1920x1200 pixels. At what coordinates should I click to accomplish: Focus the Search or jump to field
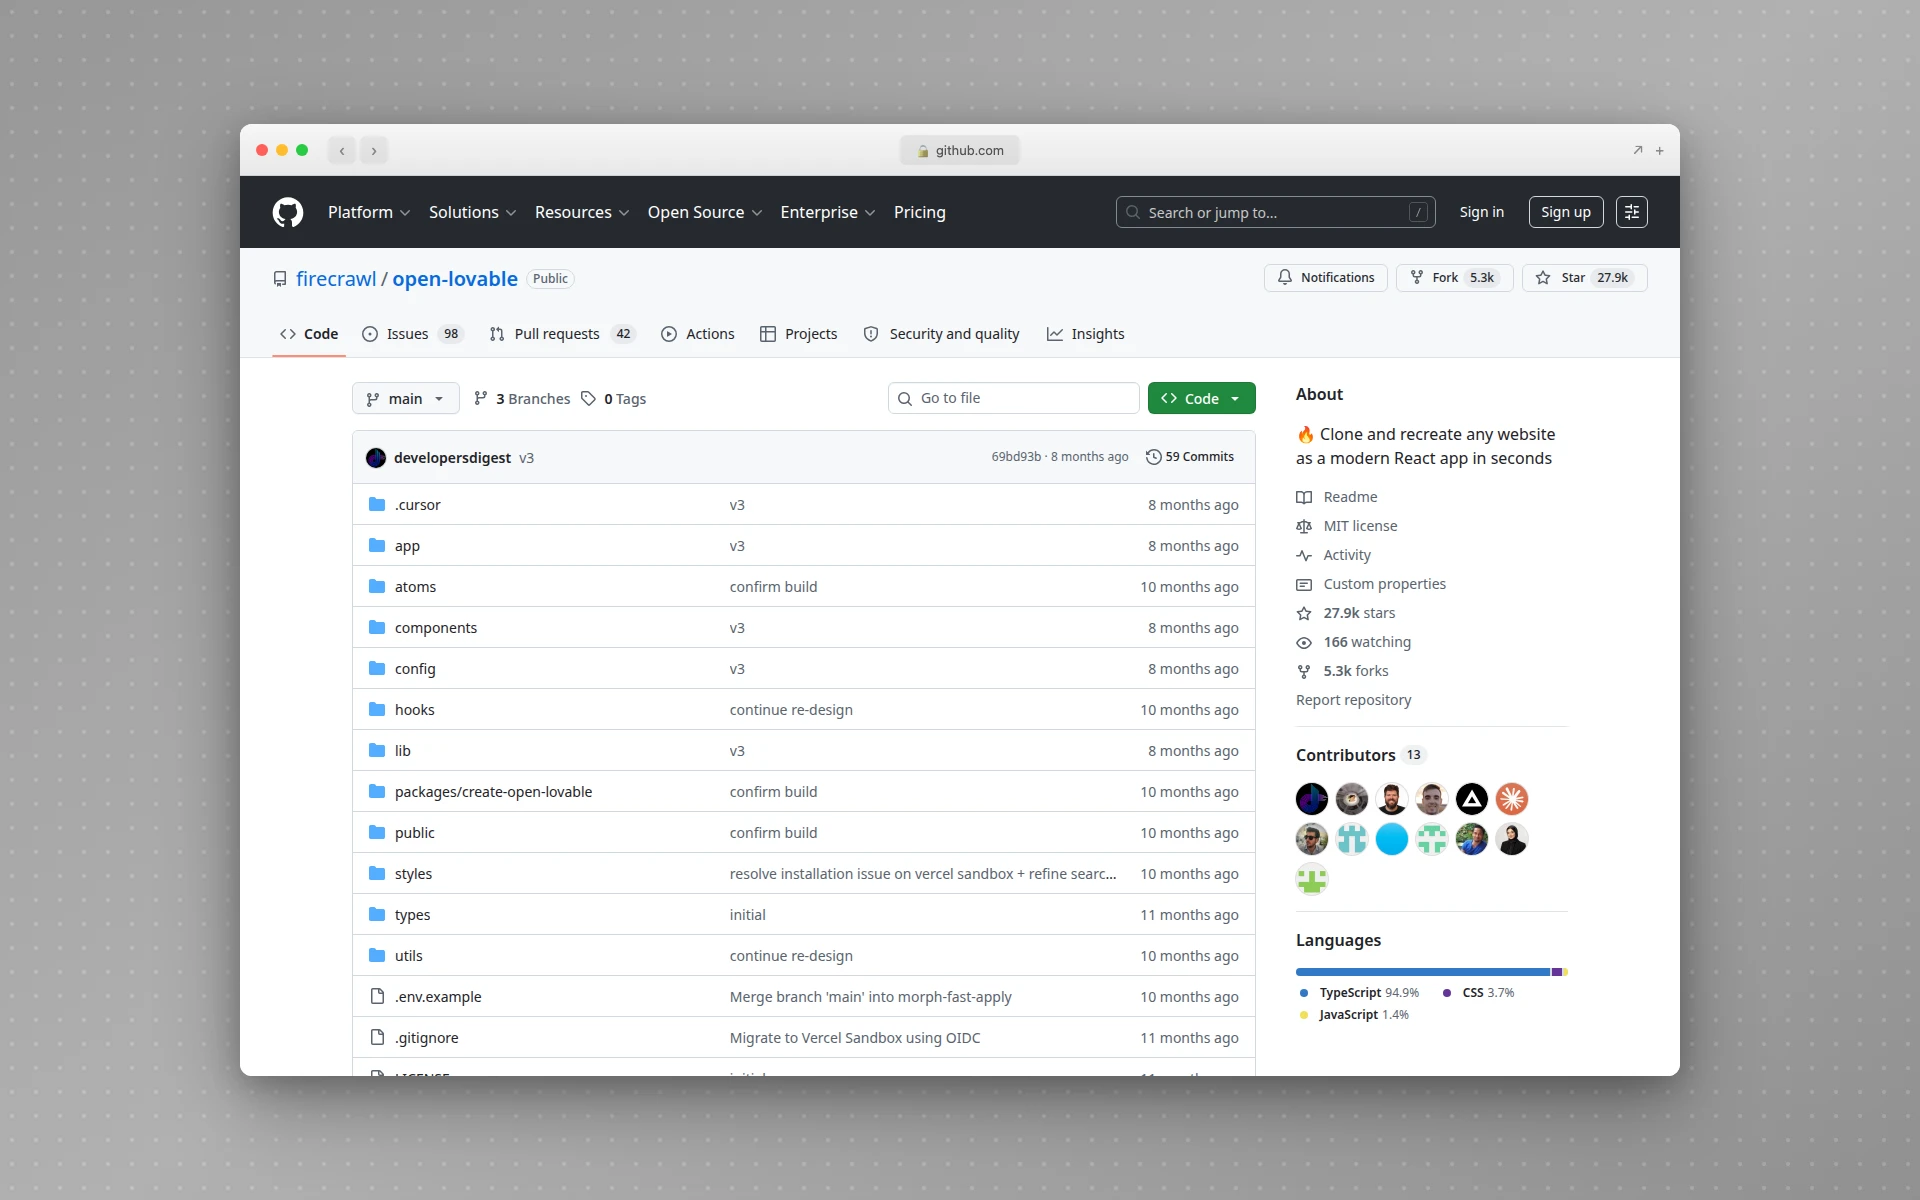point(1276,212)
